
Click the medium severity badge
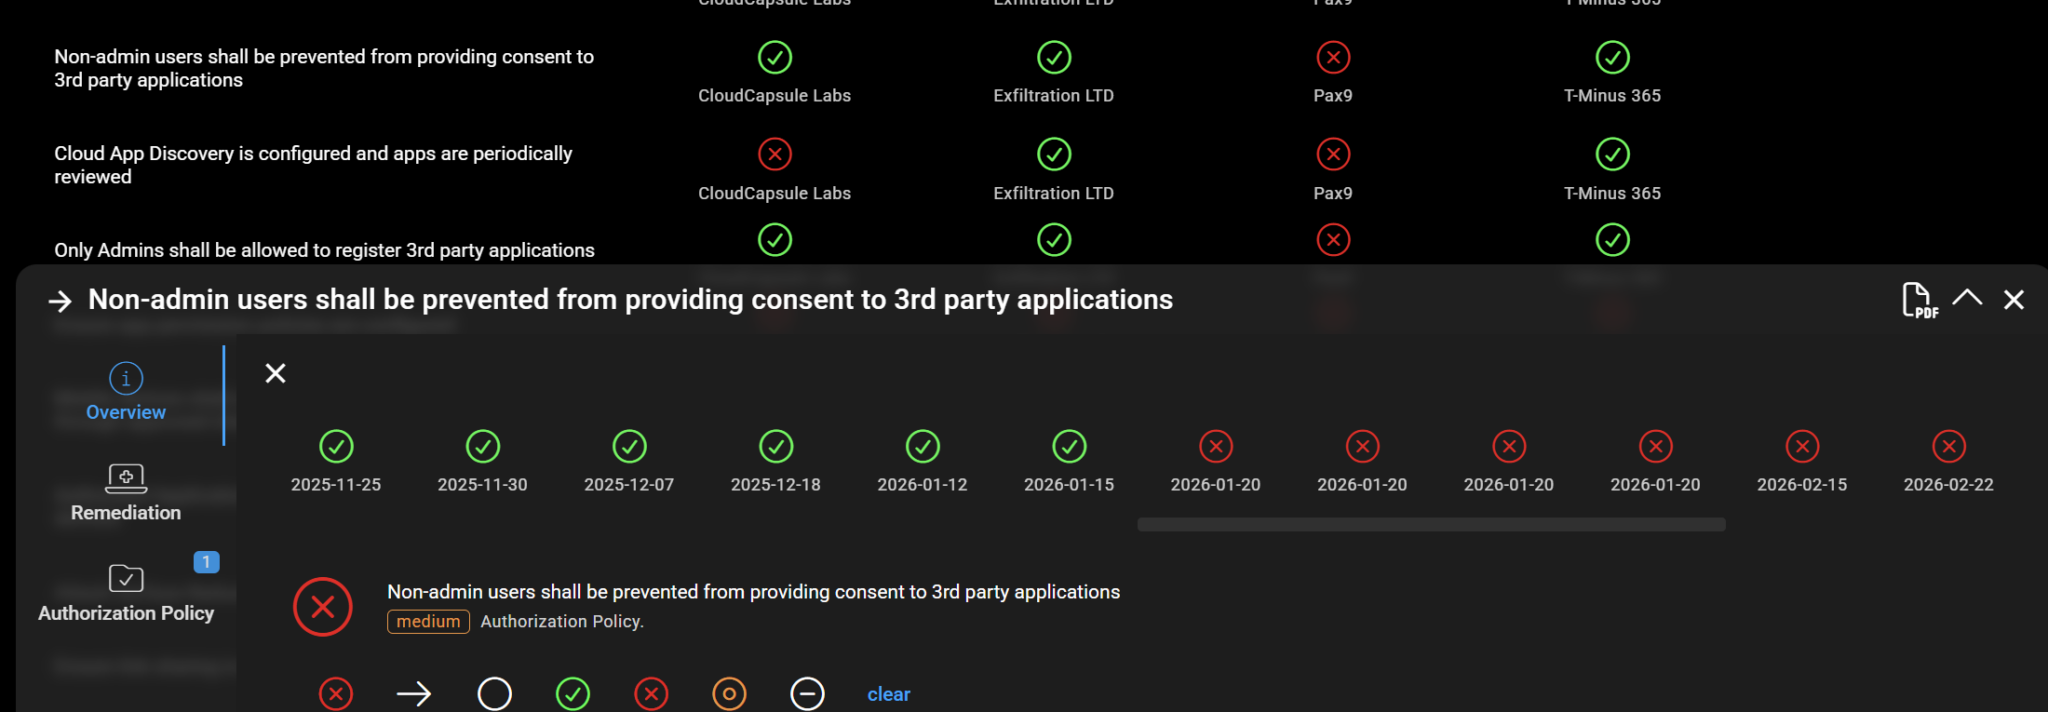point(428,622)
